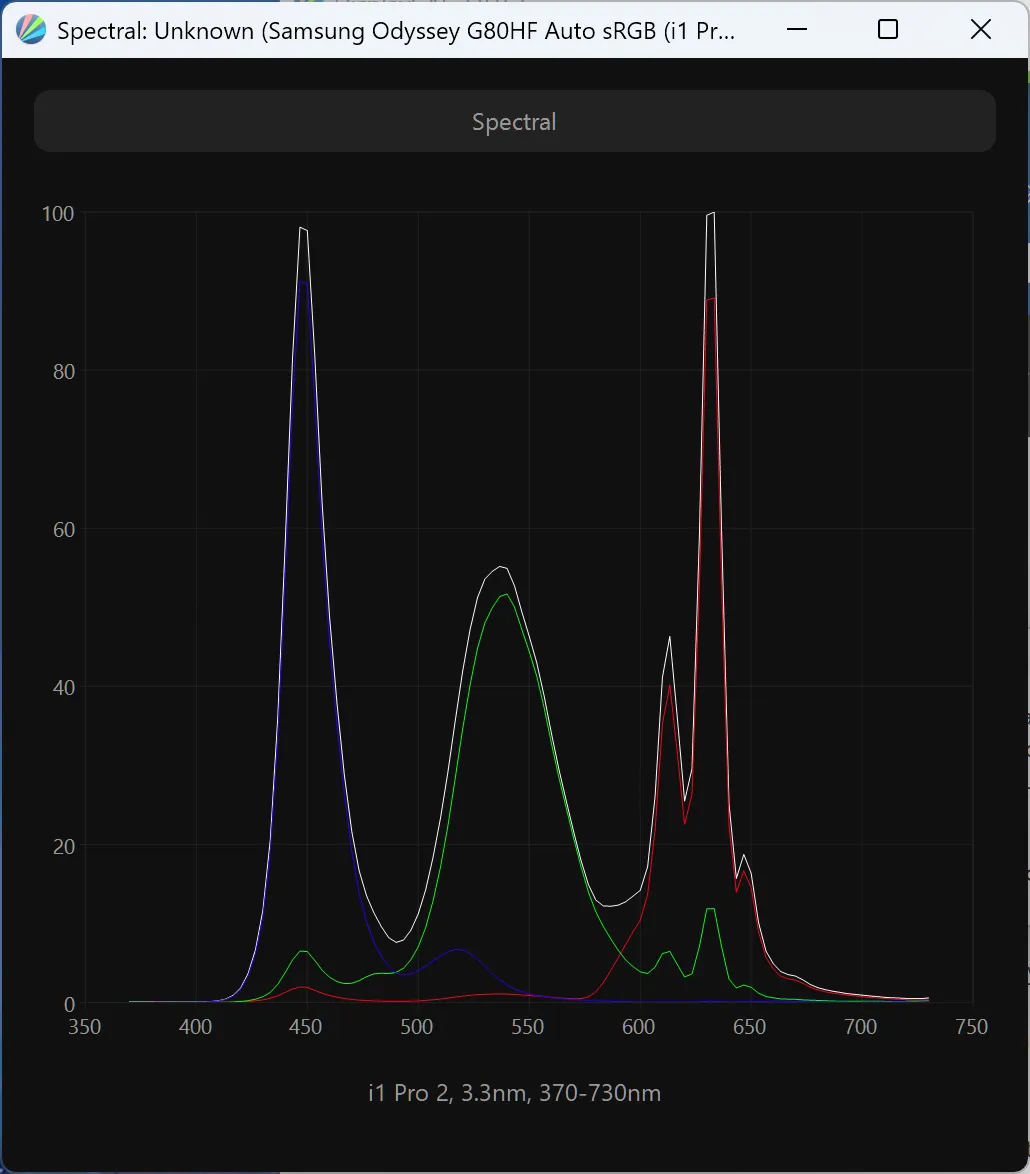Click the x-axis label 500
The width and height of the screenshot is (1030, 1174).
(416, 1027)
